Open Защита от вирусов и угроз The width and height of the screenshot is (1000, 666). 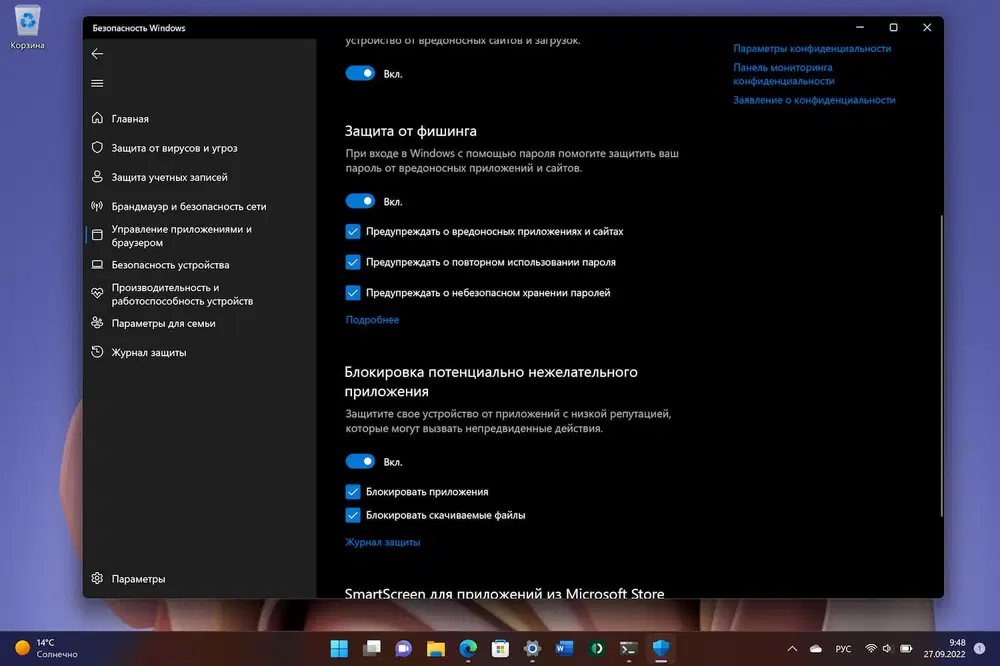point(174,148)
